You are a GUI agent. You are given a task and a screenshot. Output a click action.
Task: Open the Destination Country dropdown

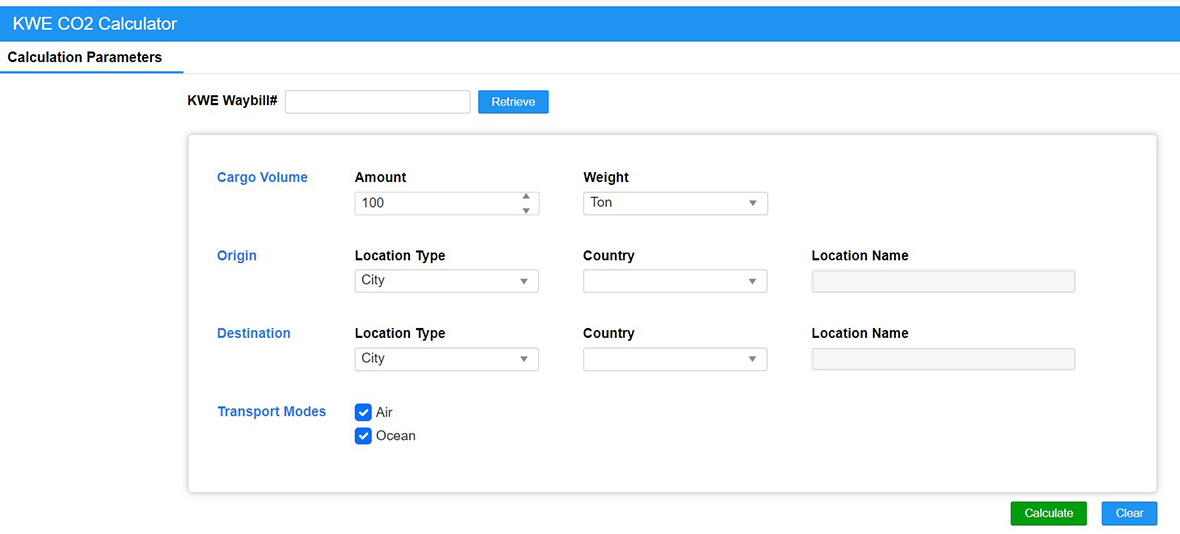click(x=675, y=359)
